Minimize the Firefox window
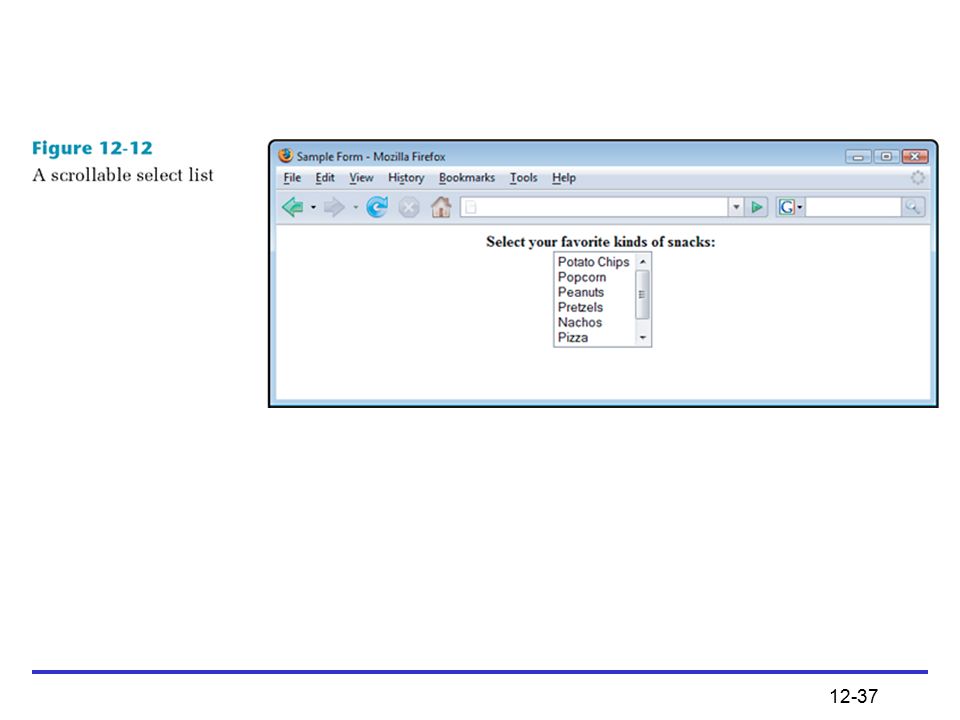 tap(858, 157)
